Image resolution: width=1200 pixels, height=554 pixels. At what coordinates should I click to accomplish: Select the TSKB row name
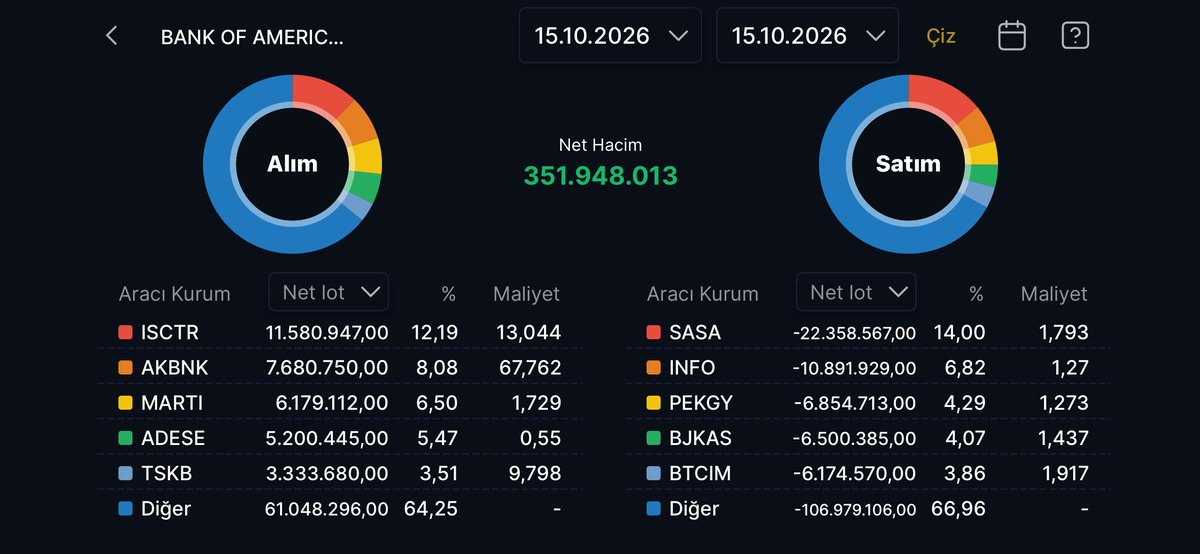(x=166, y=474)
